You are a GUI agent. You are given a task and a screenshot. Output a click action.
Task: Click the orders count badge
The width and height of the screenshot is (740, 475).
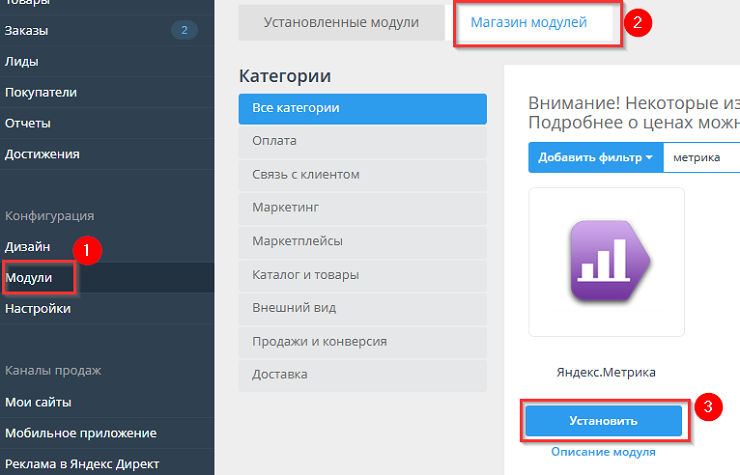tap(183, 30)
